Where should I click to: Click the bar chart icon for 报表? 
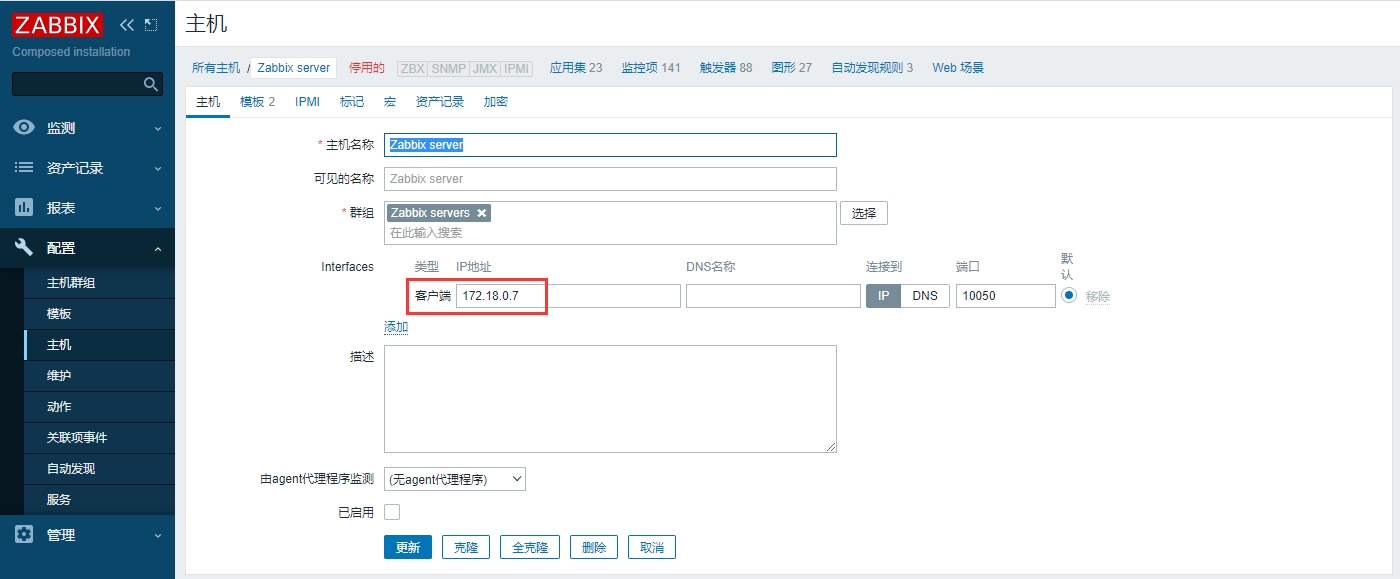[x=24, y=208]
